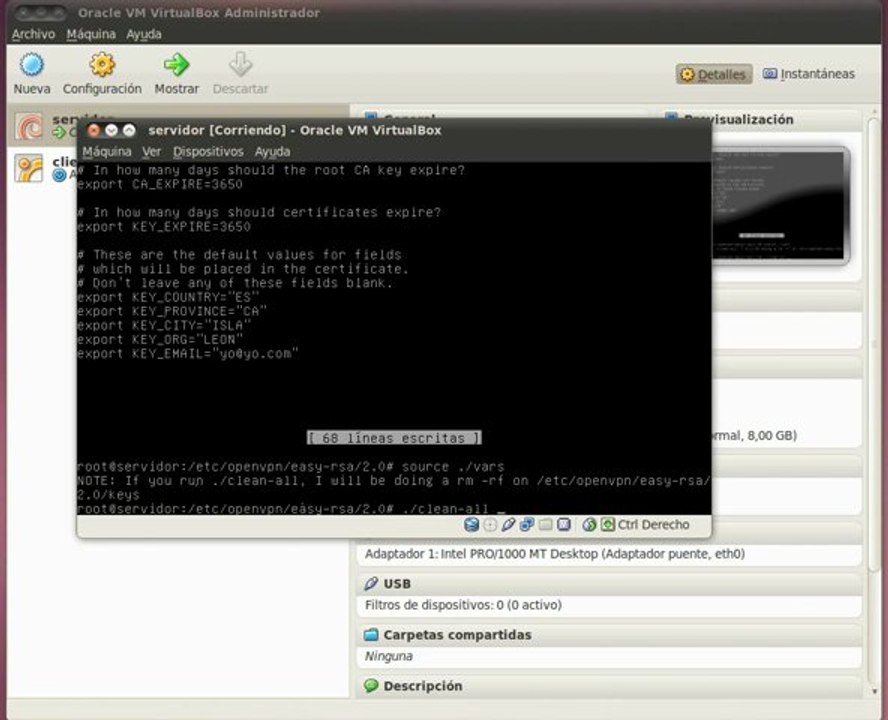The height and width of the screenshot is (720, 888).
Task: Click the export CA_EXPIRE=3650 terminal line
Action: click(160, 184)
